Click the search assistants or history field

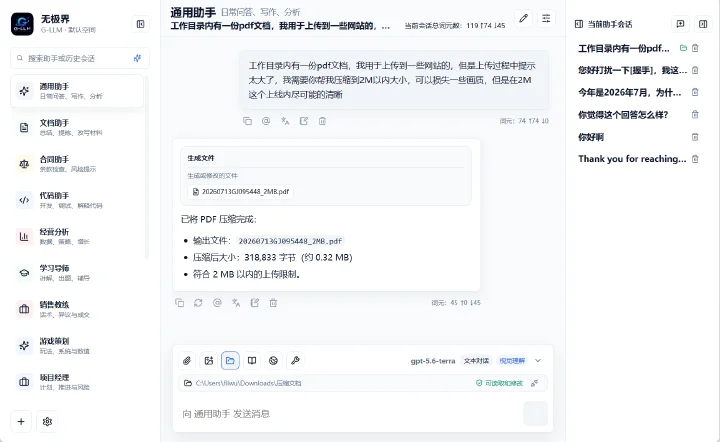pos(80,58)
